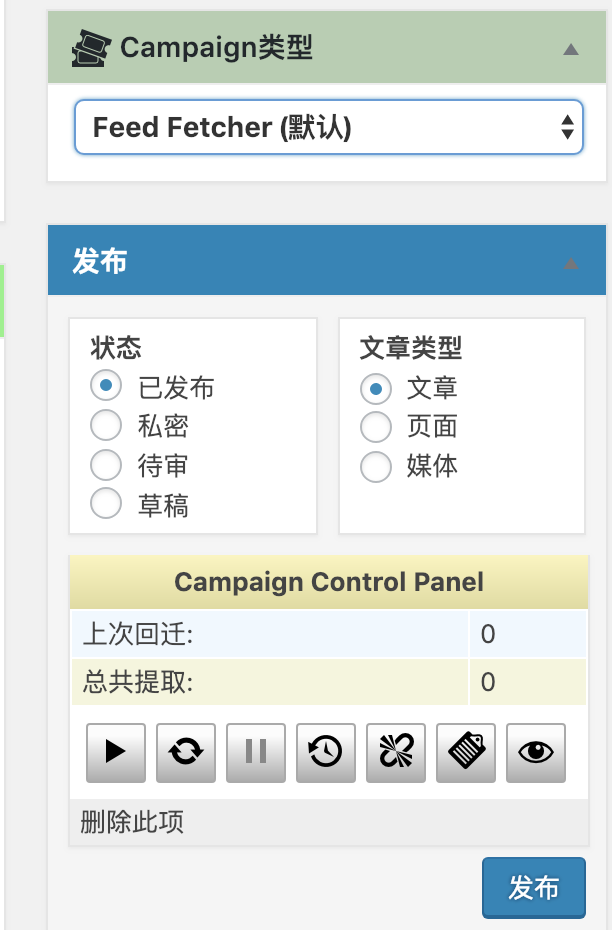612x930 pixels.
Task: Open the Feed Fetcher (默认) dropdown
Action: click(329, 127)
